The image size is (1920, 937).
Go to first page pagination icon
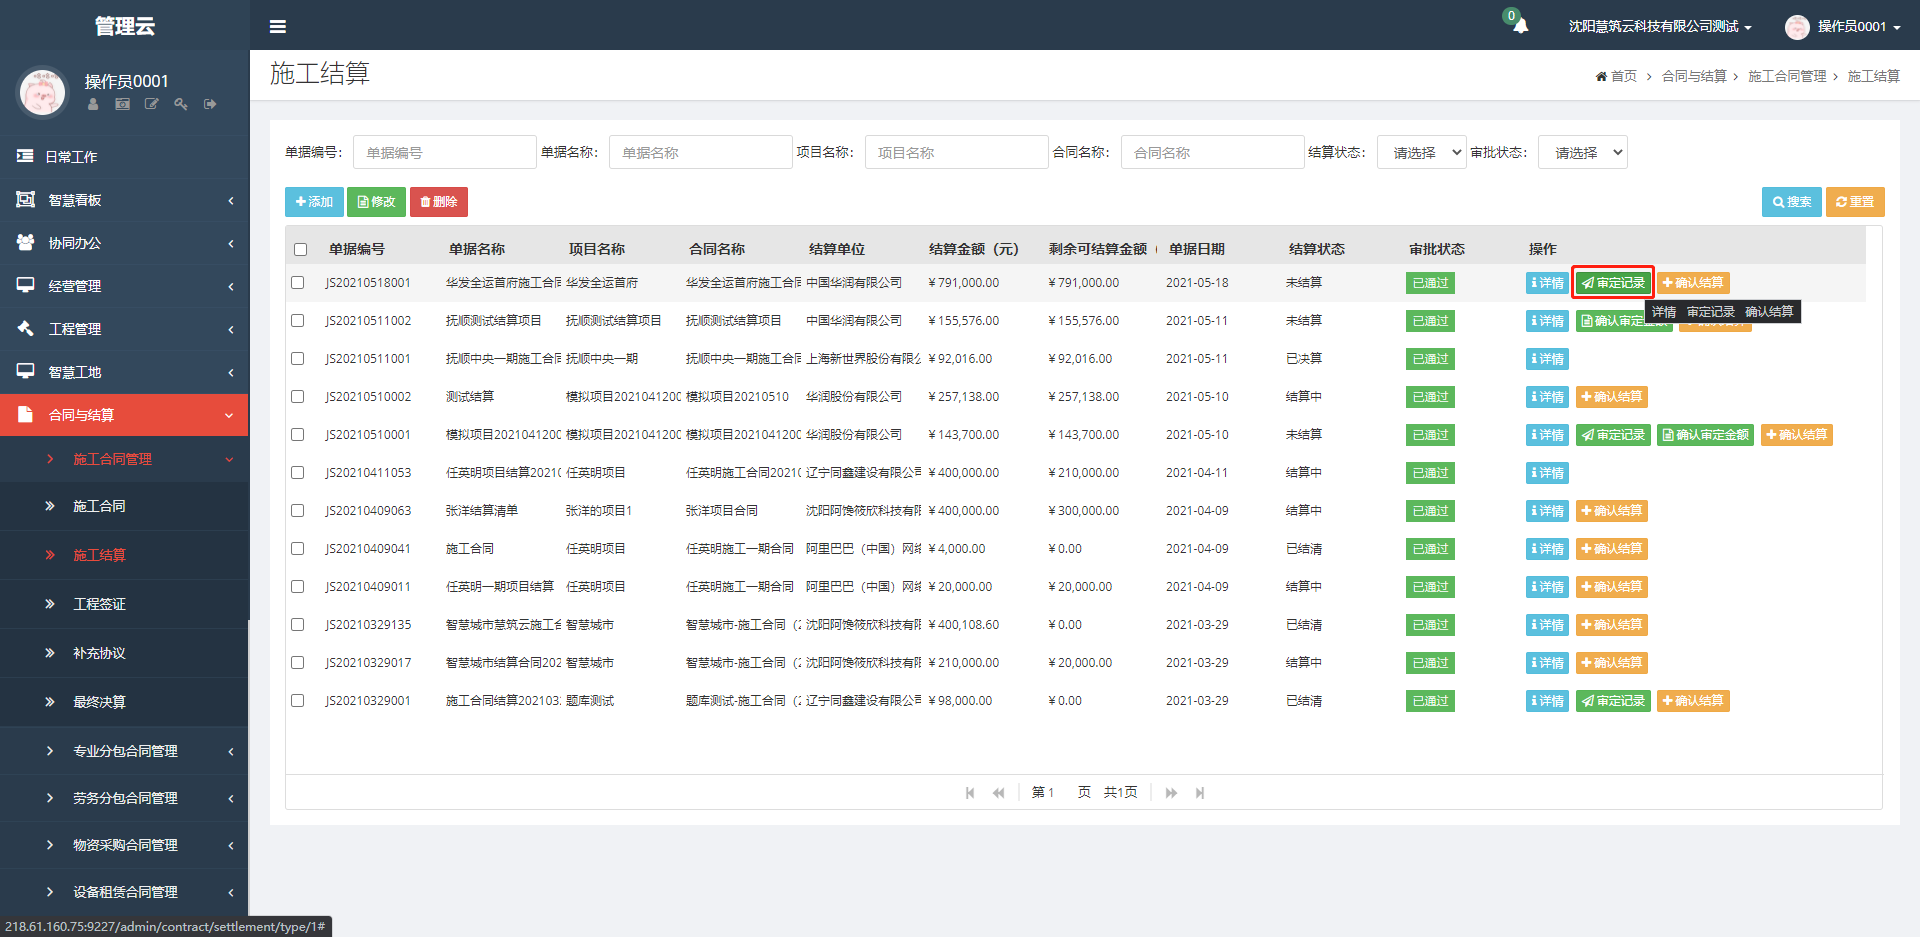click(x=970, y=793)
